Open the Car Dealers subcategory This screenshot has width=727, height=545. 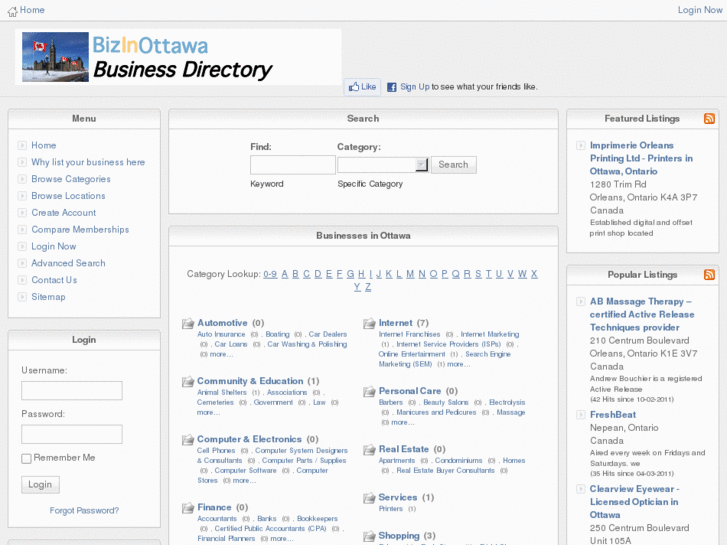[x=328, y=334]
